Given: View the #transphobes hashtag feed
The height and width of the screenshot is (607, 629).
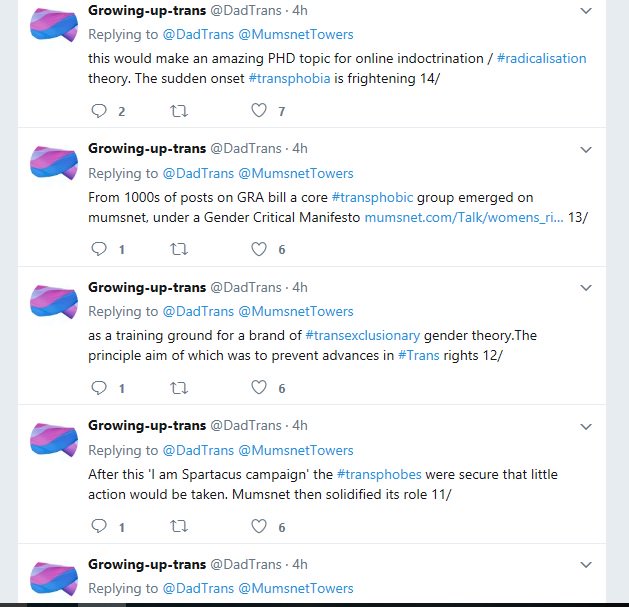Looking at the screenshot, I should [x=379, y=475].
